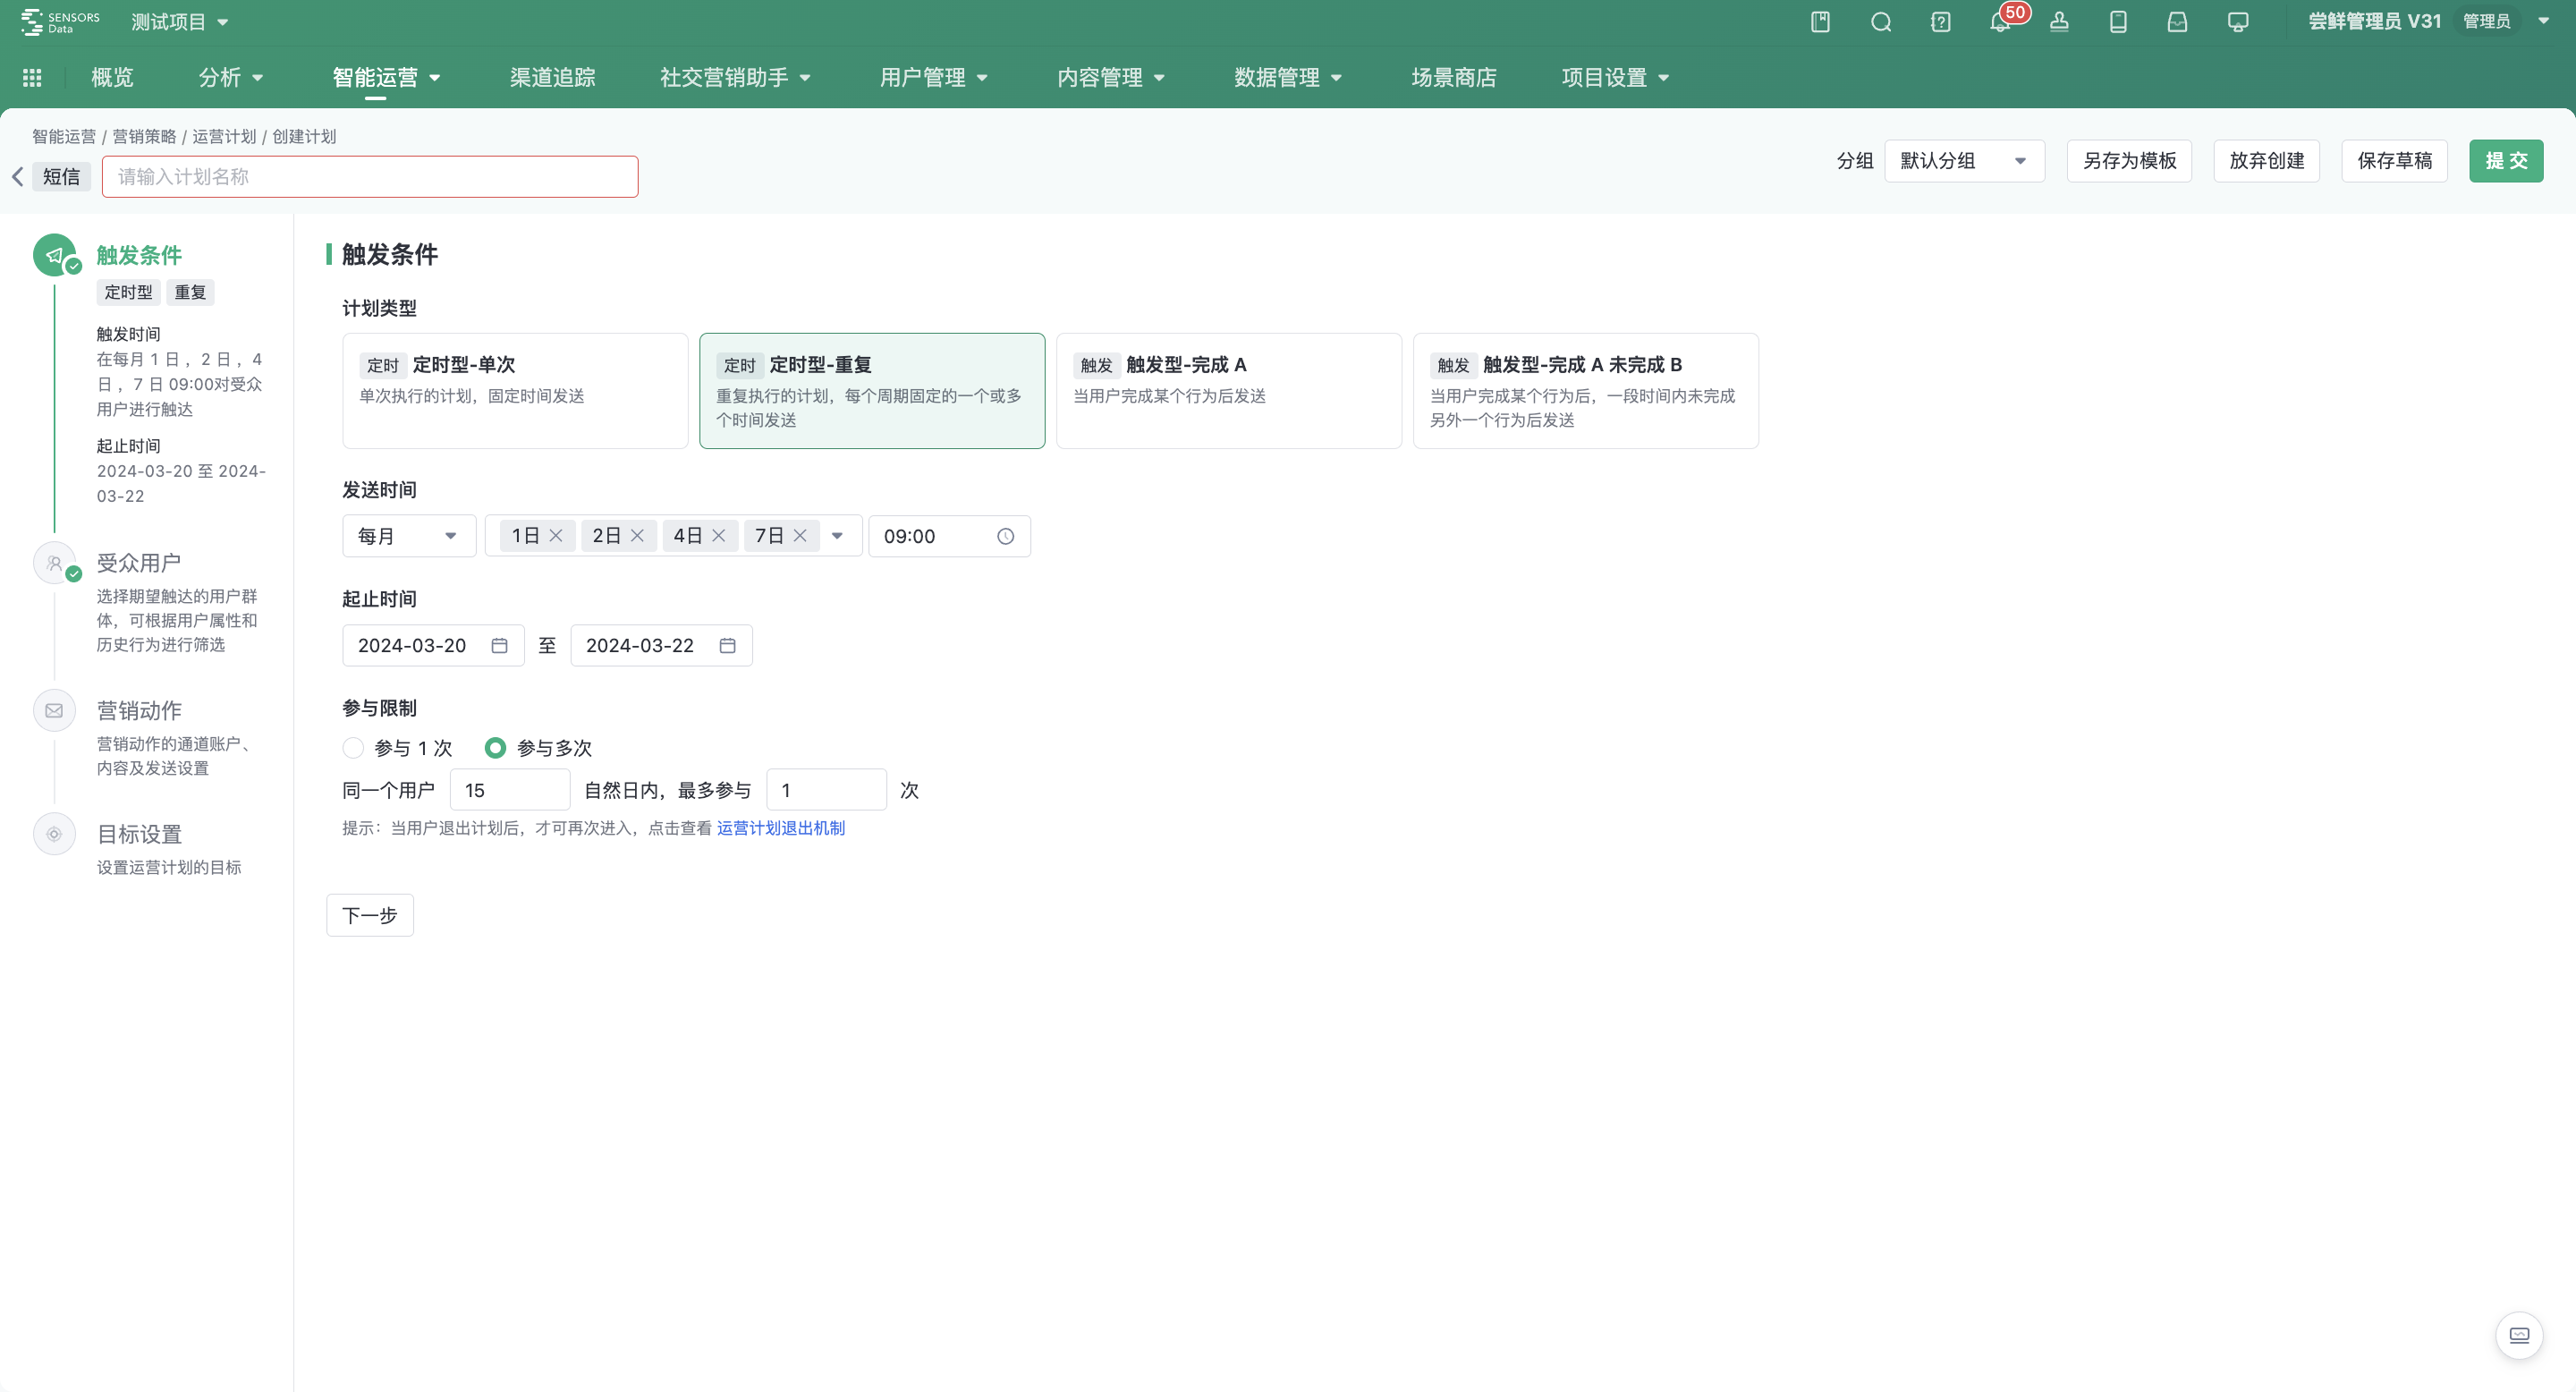2576x1392 pixels.
Task: Open the 运营计划退出机制 link
Action: click(x=781, y=827)
